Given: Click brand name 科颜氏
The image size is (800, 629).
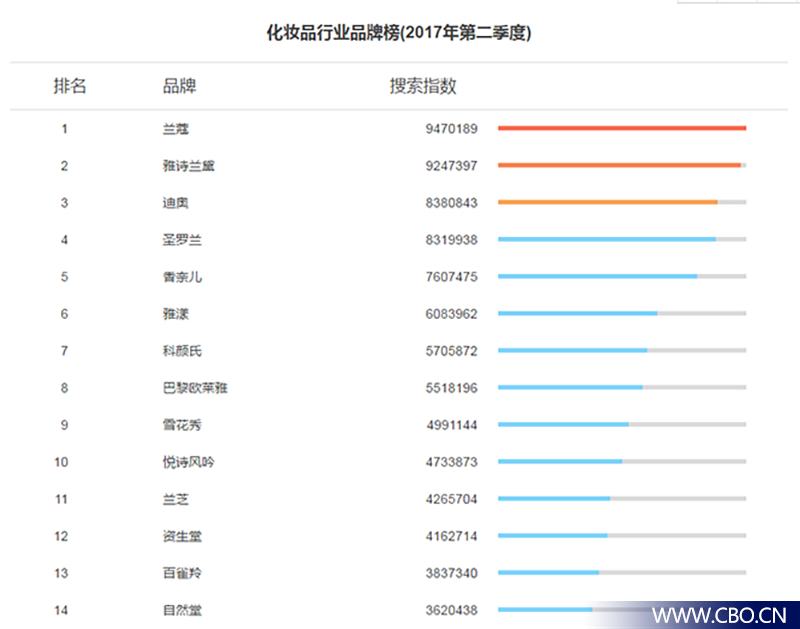Looking at the screenshot, I should point(182,351).
